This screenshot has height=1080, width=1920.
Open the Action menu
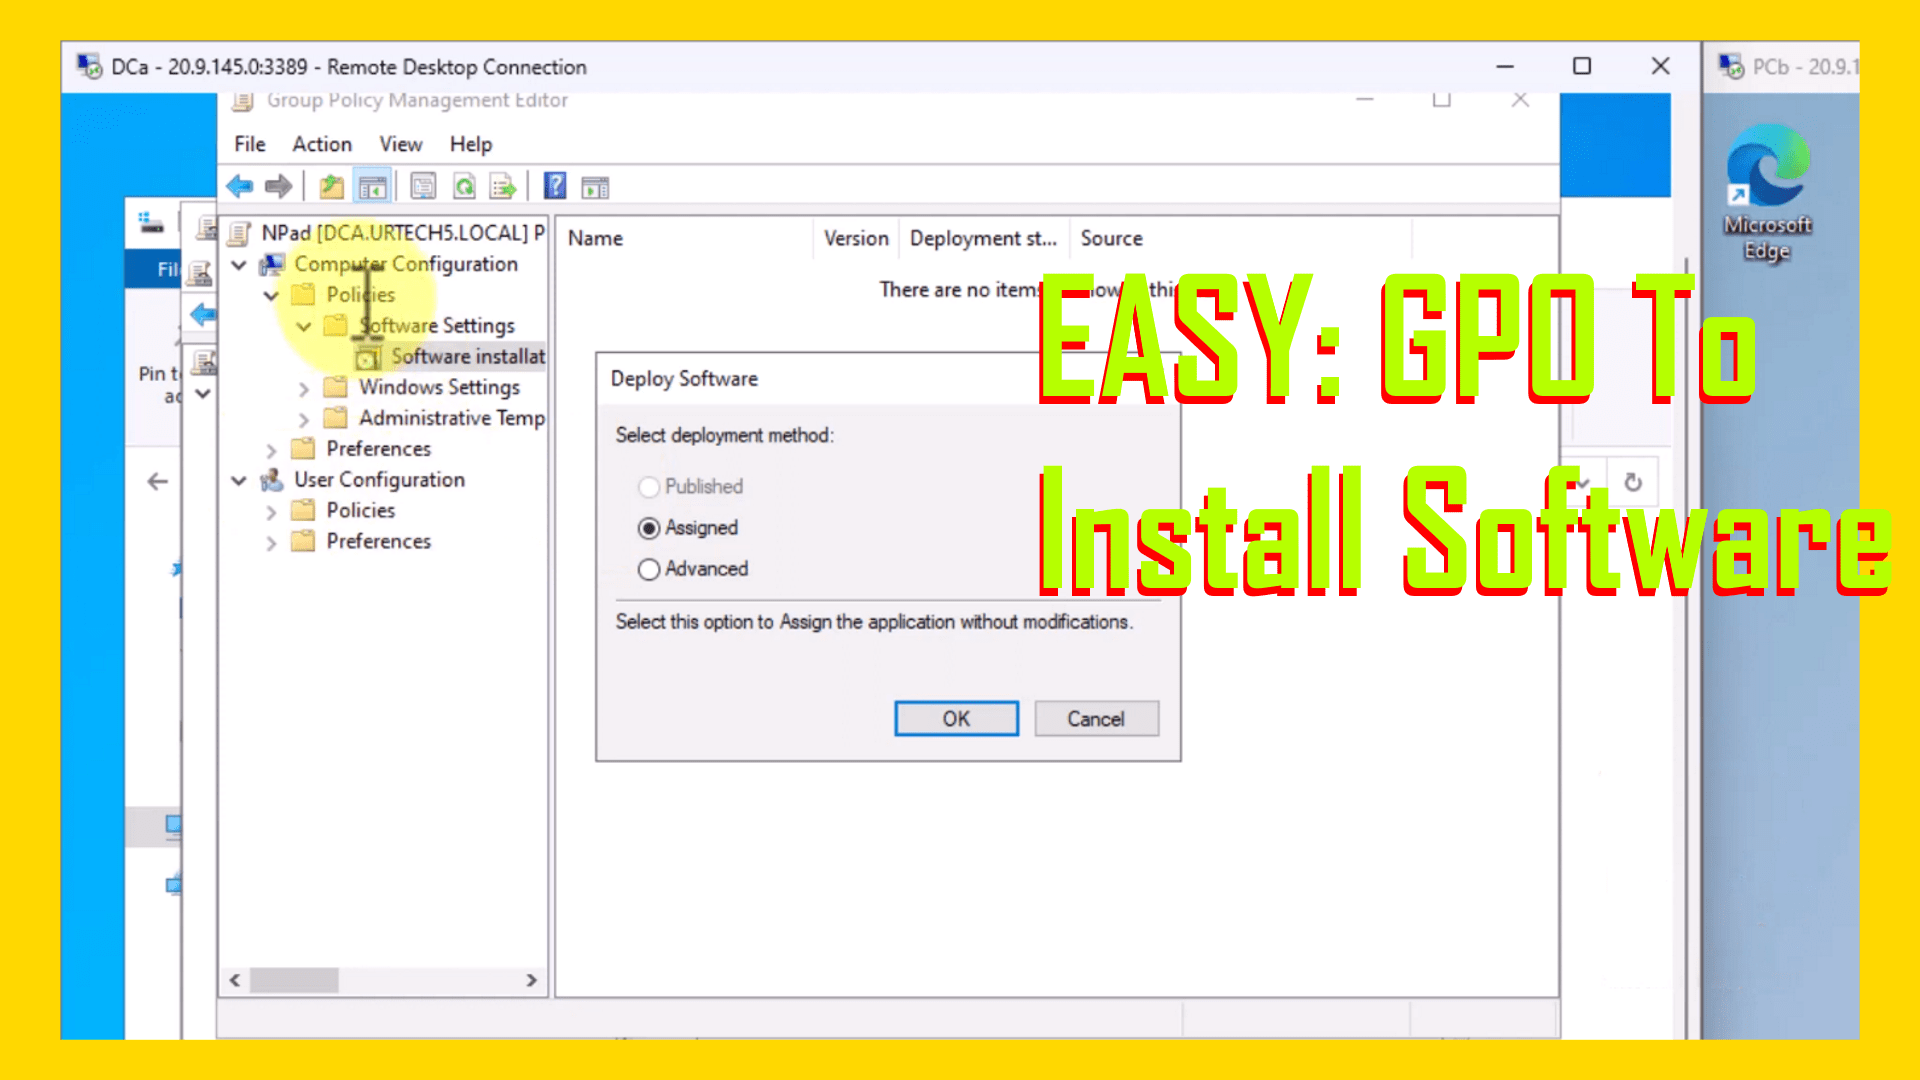tap(321, 144)
